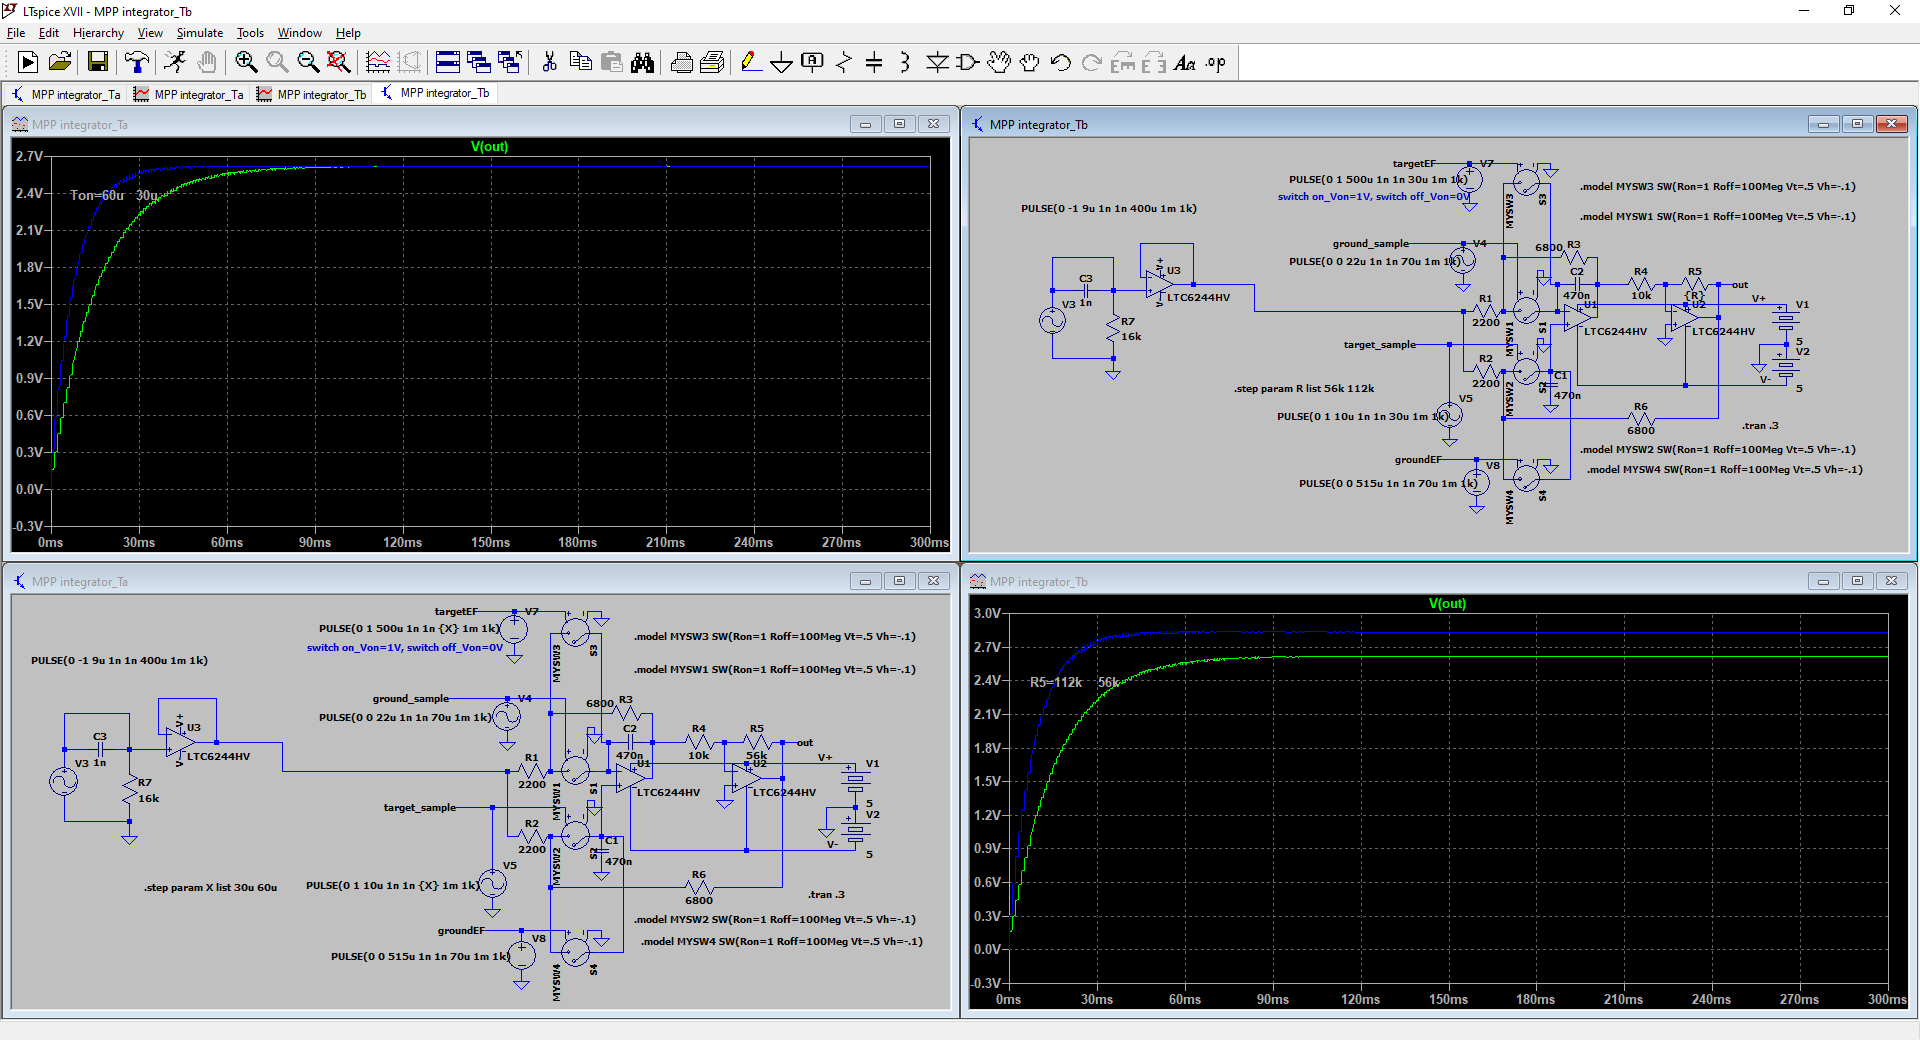Open the SPICE directive (.op) tool

pyautogui.click(x=1215, y=63)
